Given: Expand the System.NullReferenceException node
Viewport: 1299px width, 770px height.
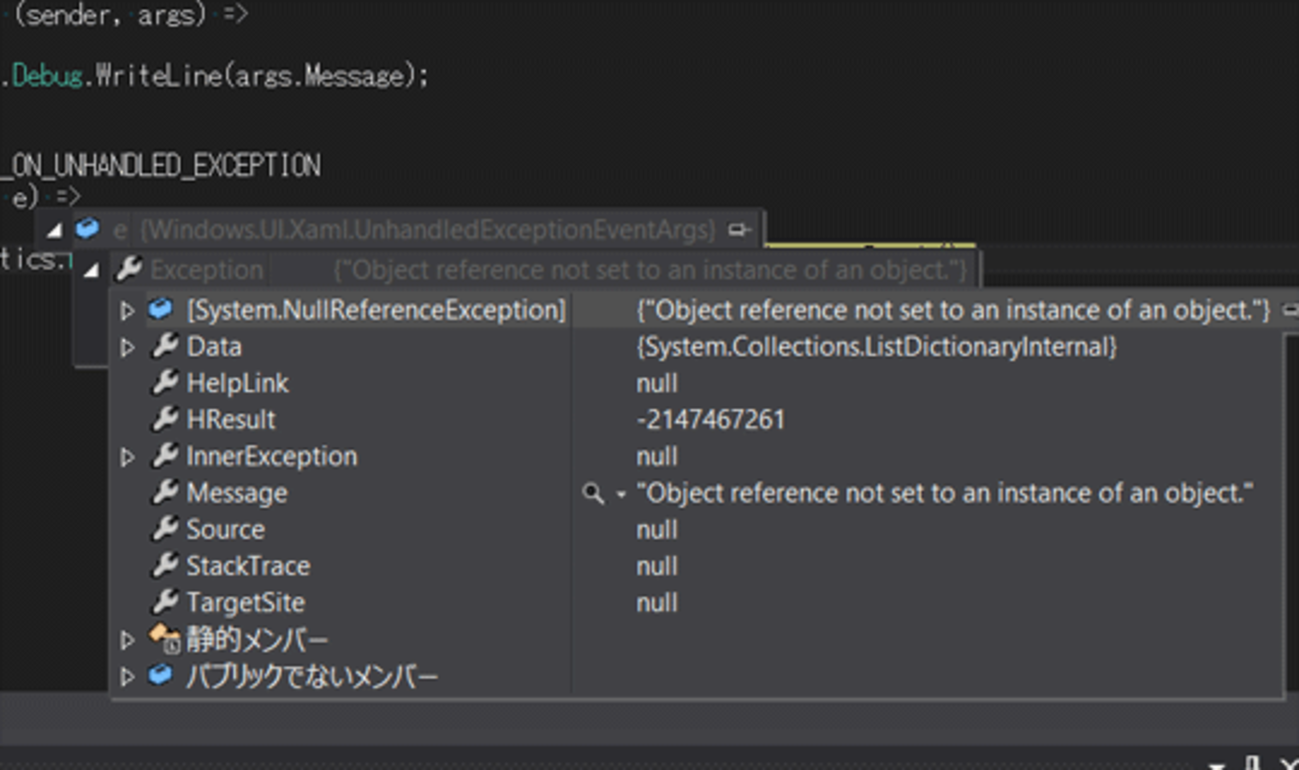Looking at the screenshot, I should point(127,311).
